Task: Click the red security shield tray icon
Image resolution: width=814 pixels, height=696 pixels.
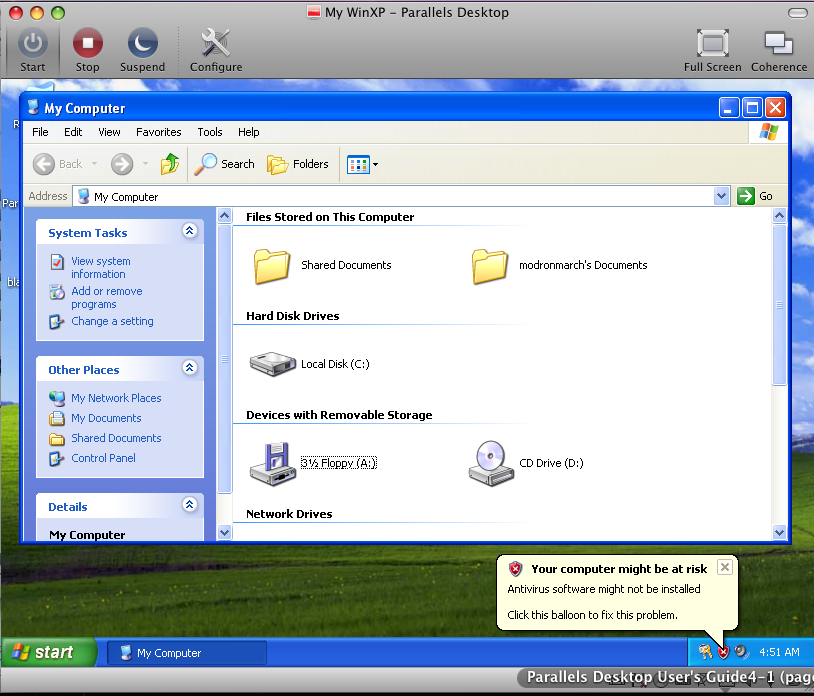Action: [723, 652]
